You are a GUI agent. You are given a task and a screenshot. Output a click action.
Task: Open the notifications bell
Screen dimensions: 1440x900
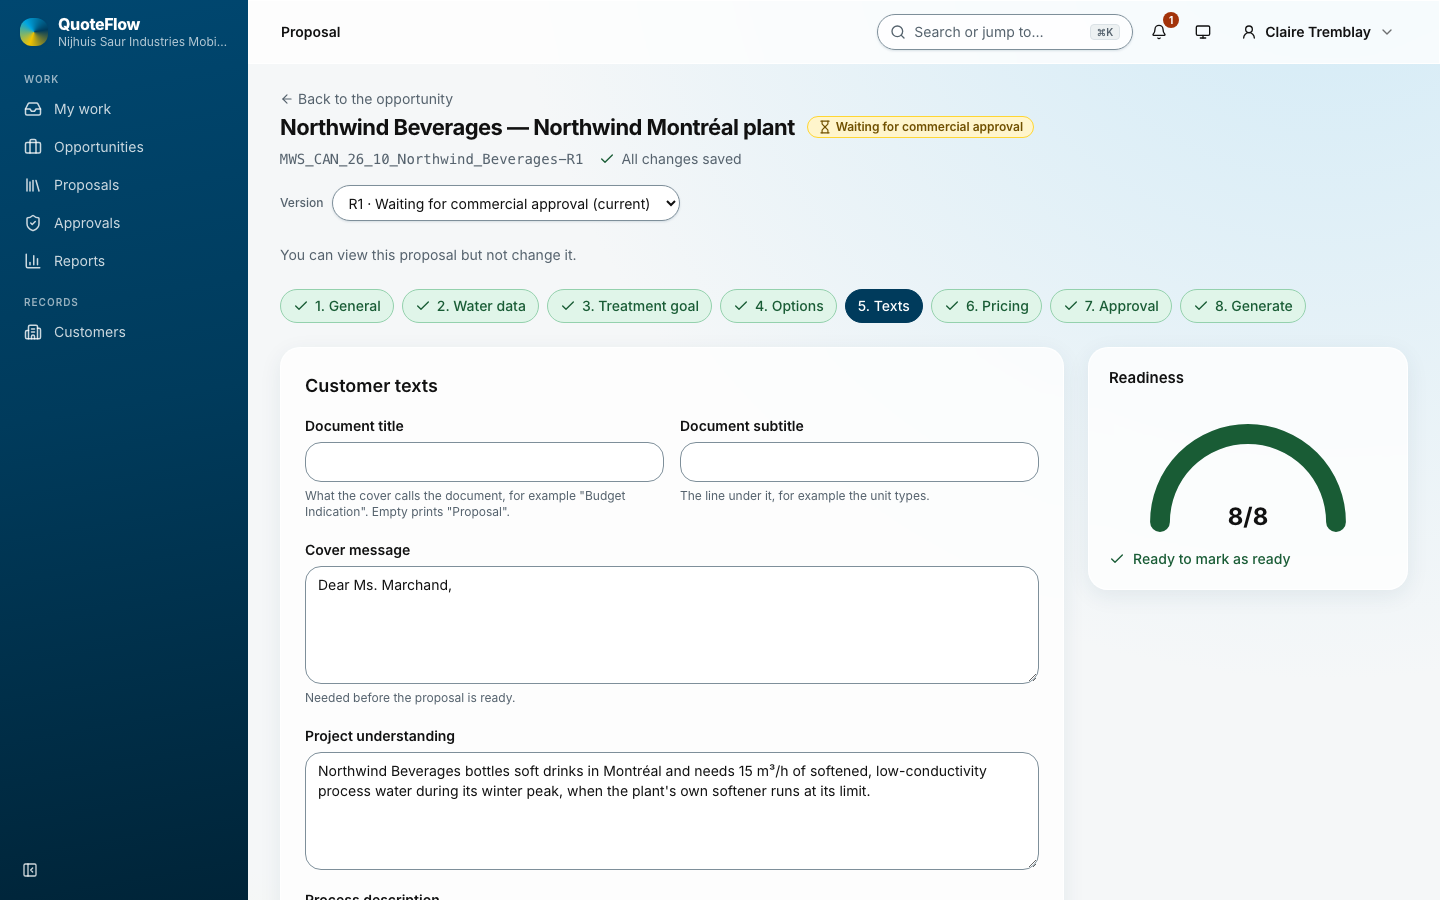tap(1159, 32)
